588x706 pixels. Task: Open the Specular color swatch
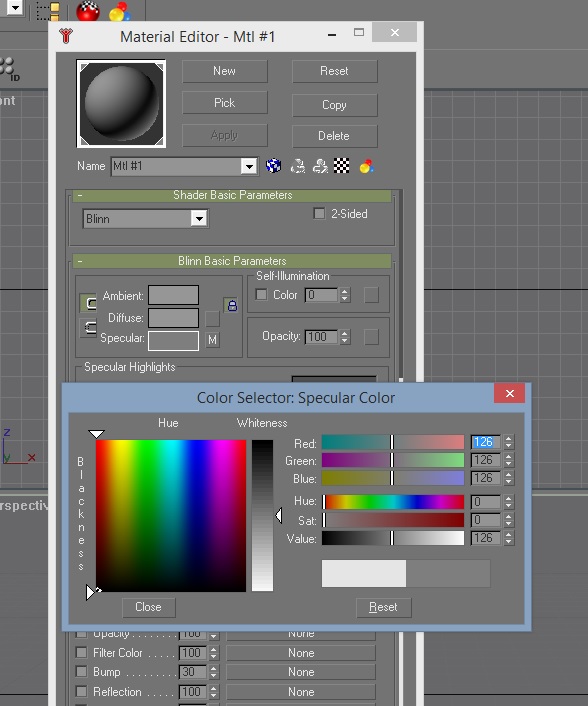point(173,340)
